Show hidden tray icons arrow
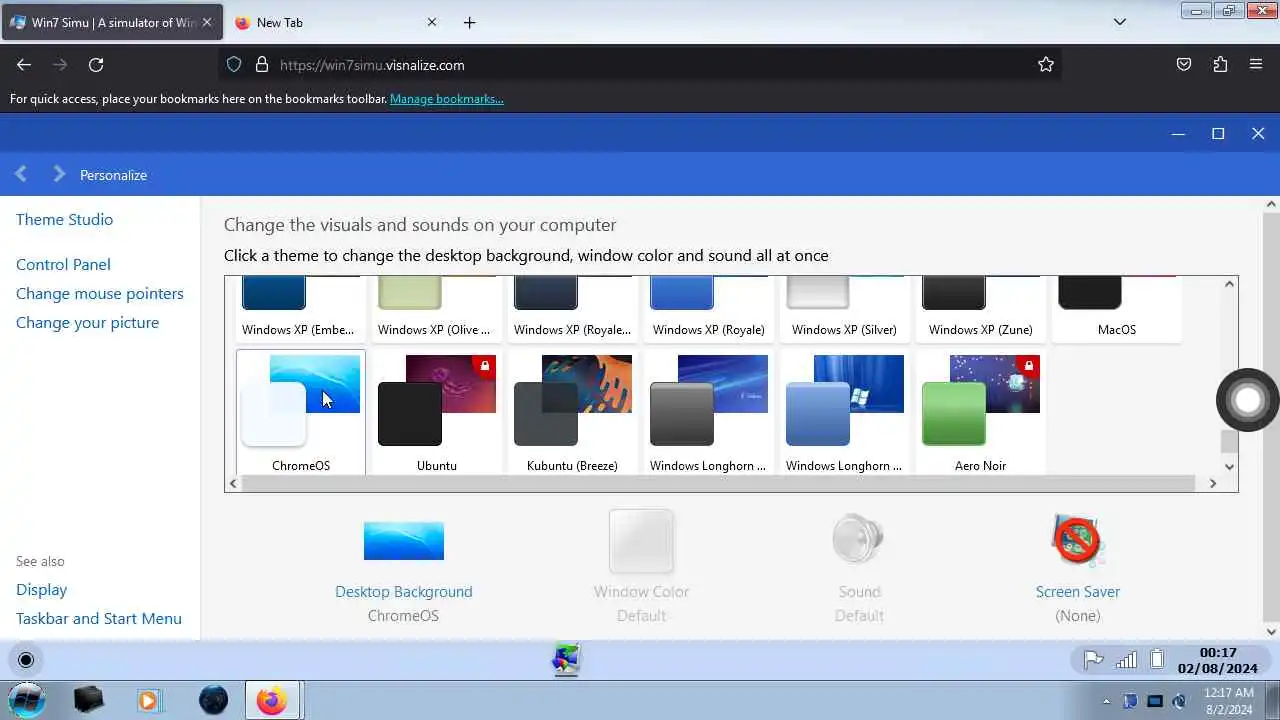The width and height of the screenshot is (1280, 720). point(1106,701)
